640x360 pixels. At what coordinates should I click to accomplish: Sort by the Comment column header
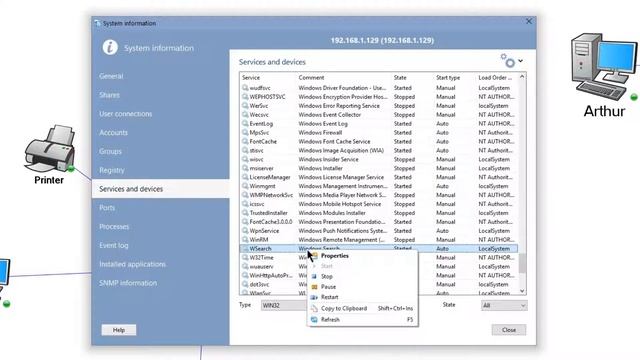coord(344,78)
